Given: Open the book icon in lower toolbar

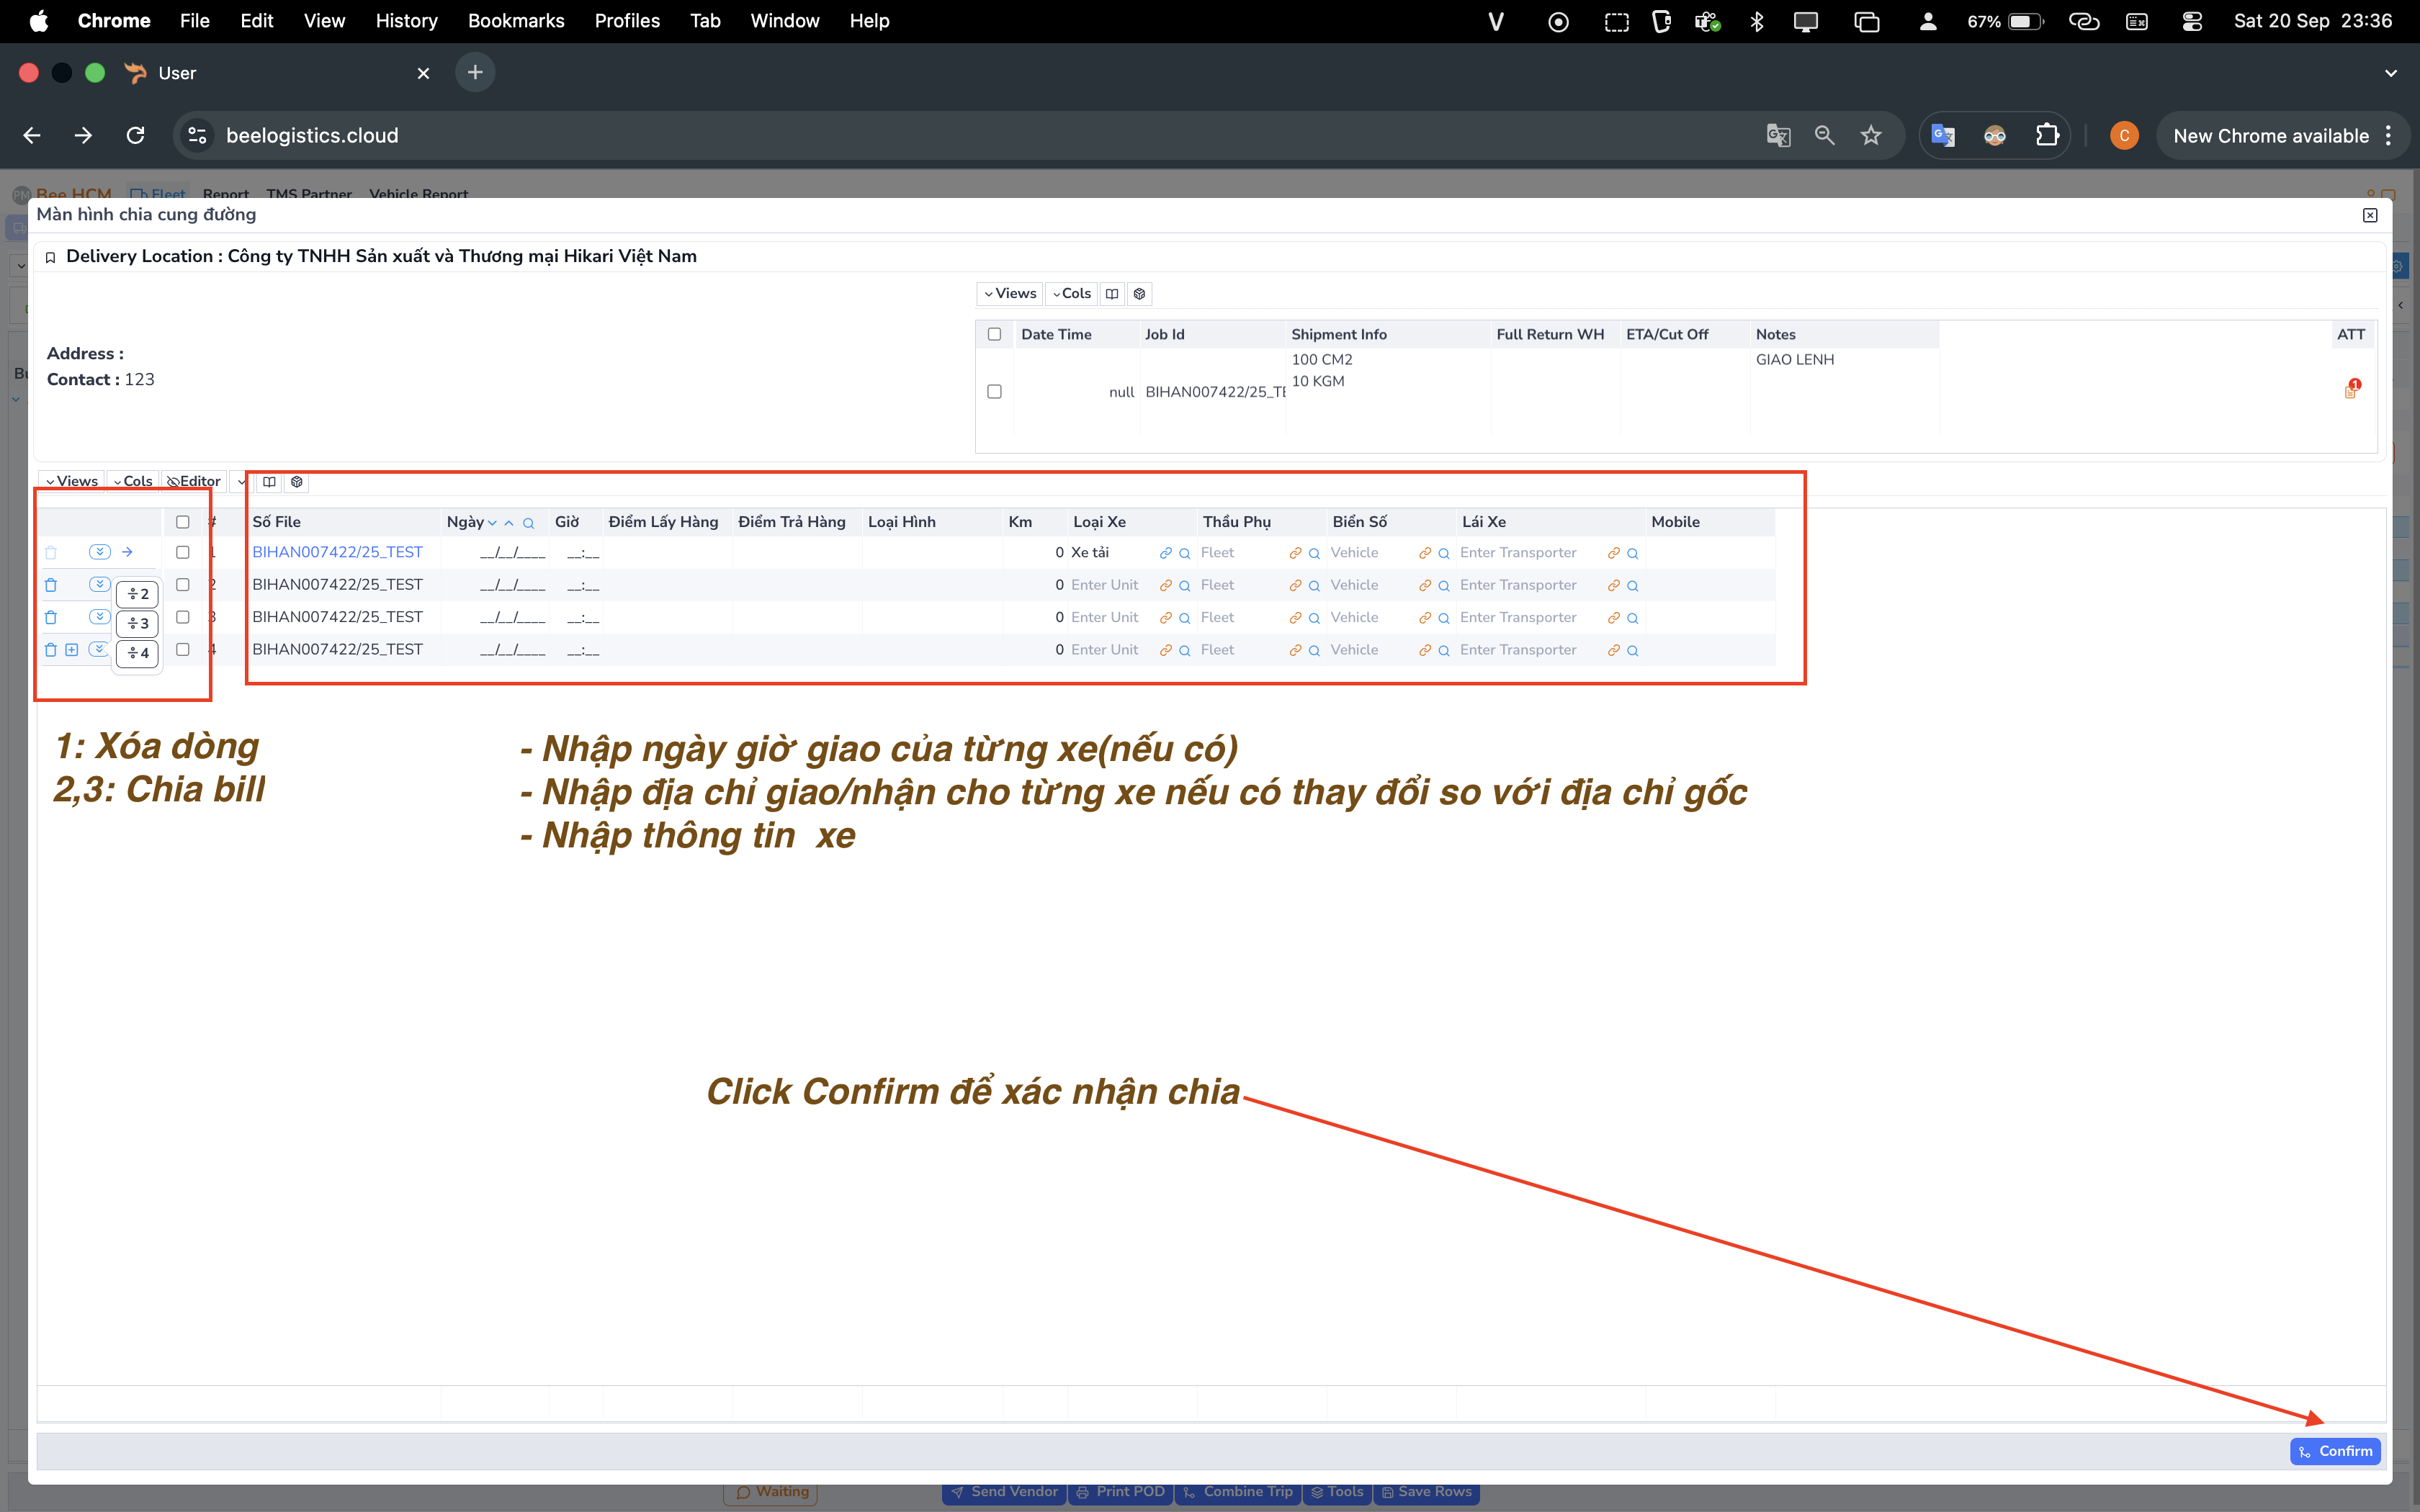Looking at the screenshot, I should click(x=269, y=482).
